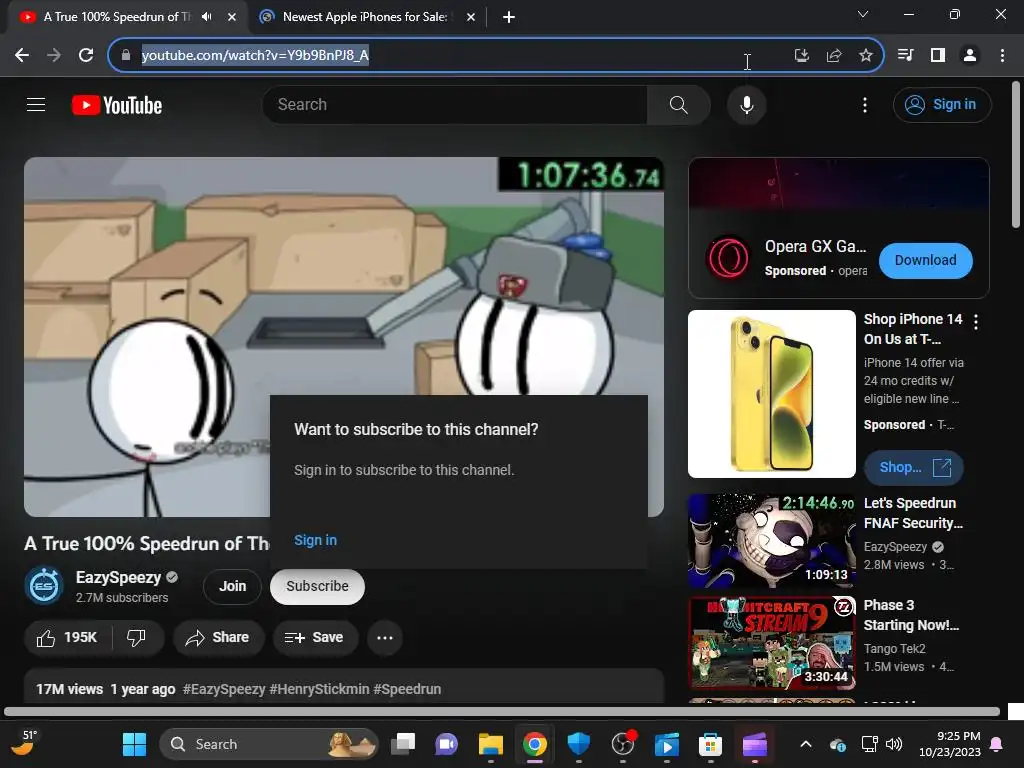Expand tab search chevron
Image resolution: width=1024 pixels, height=768 pixels.
pyautogui.click(x=862, y=14)
